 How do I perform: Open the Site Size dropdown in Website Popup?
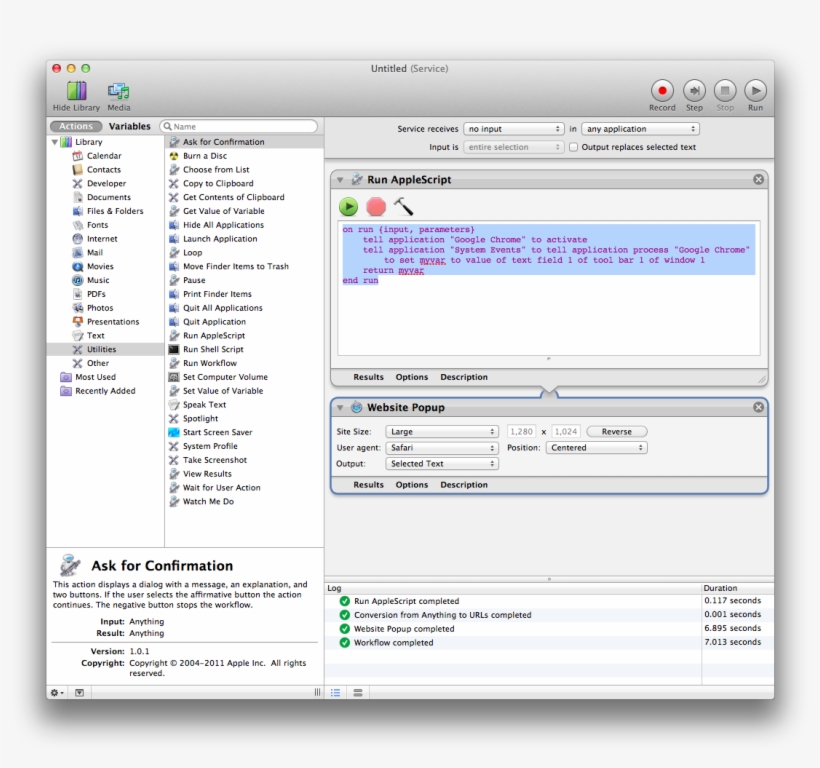(442, 430)
